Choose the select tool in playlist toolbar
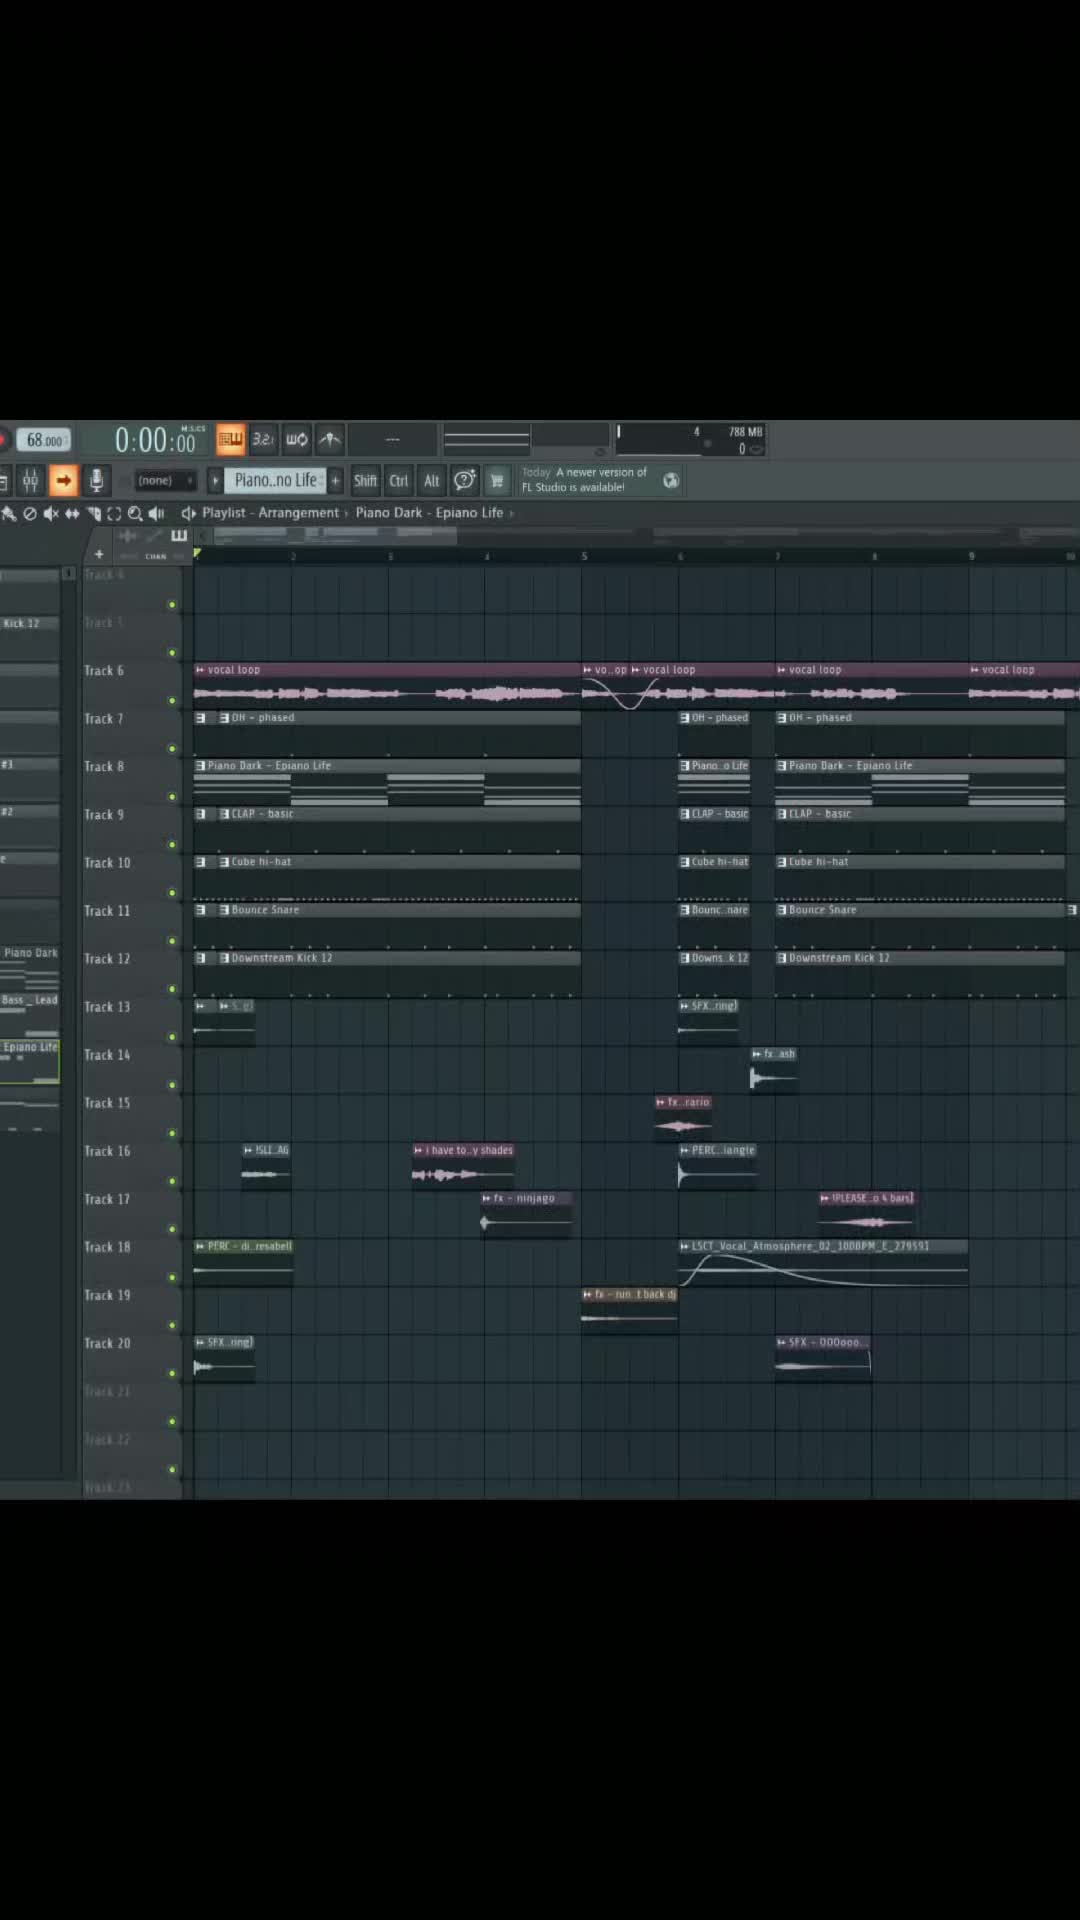Screen dimensions: 1080x1920 click(114, 513)
